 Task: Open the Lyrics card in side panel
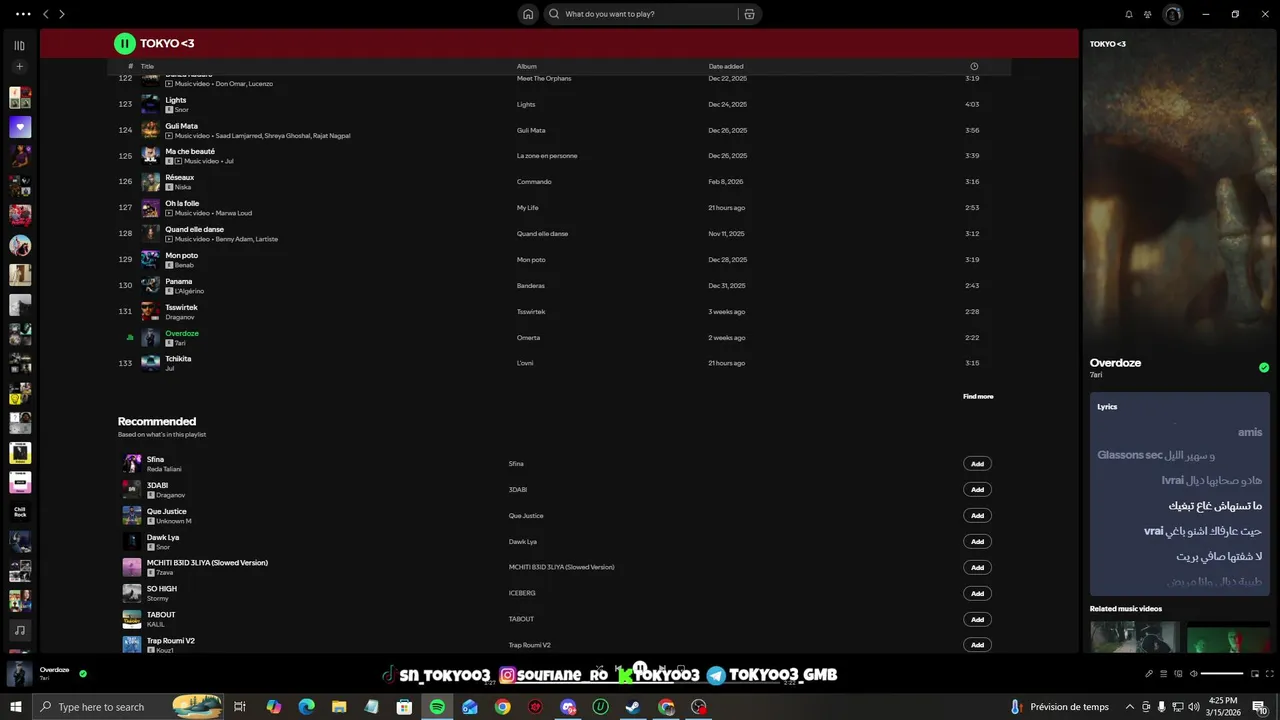[1180, 494]
